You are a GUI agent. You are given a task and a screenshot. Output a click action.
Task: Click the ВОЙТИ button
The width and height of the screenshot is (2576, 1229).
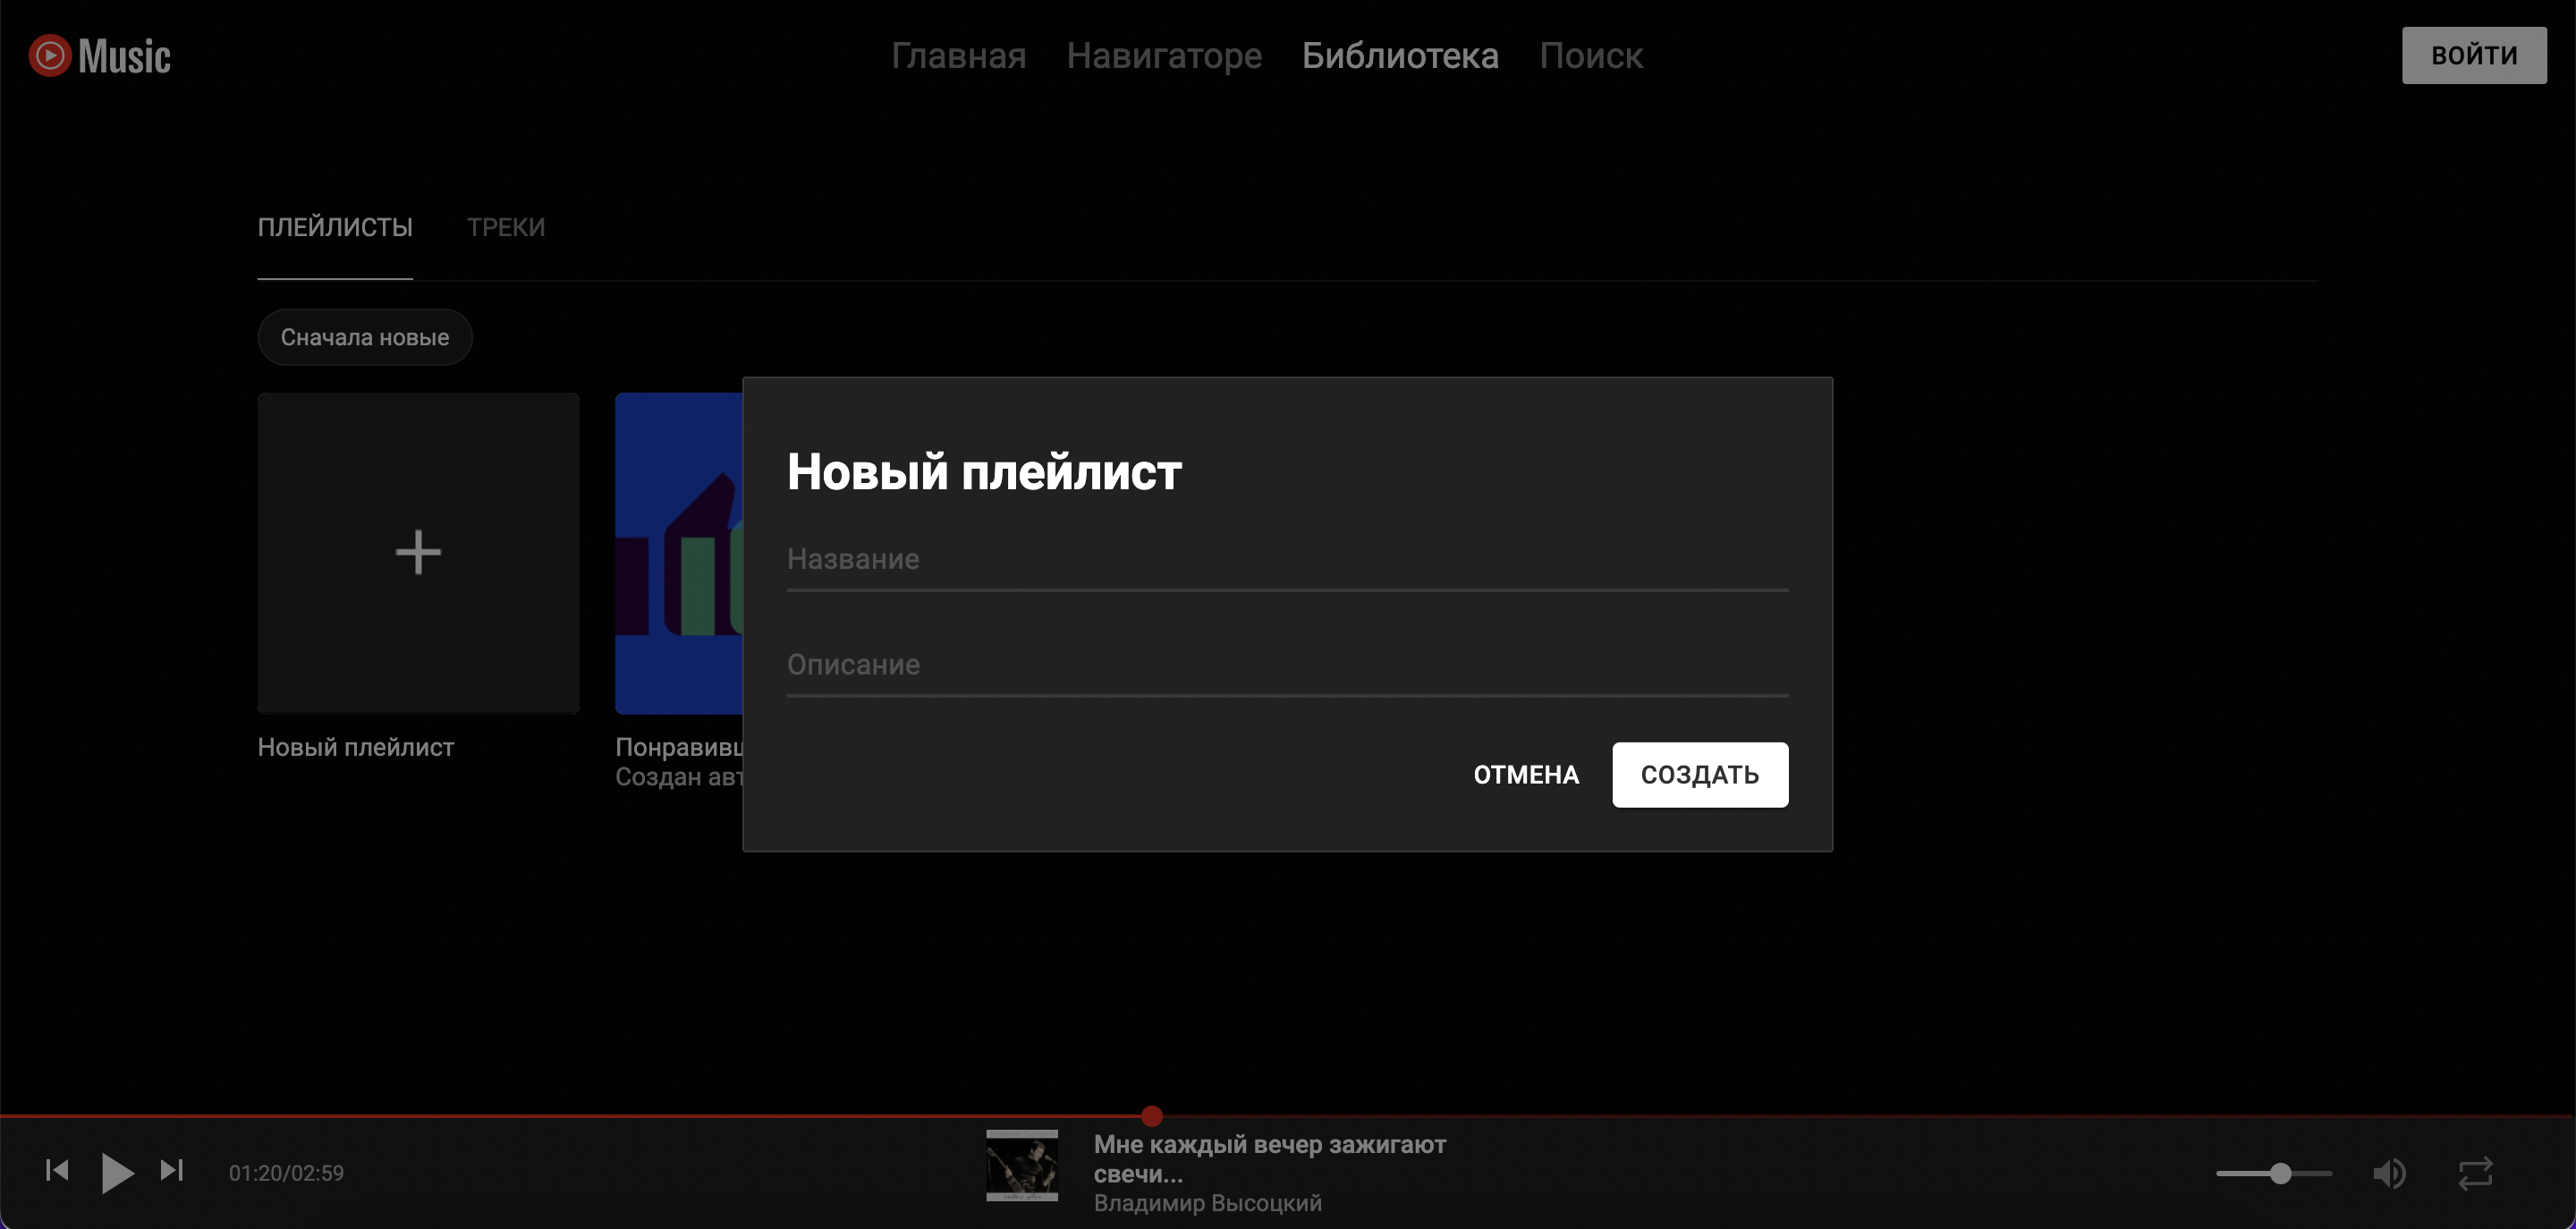click(2473, 55)
